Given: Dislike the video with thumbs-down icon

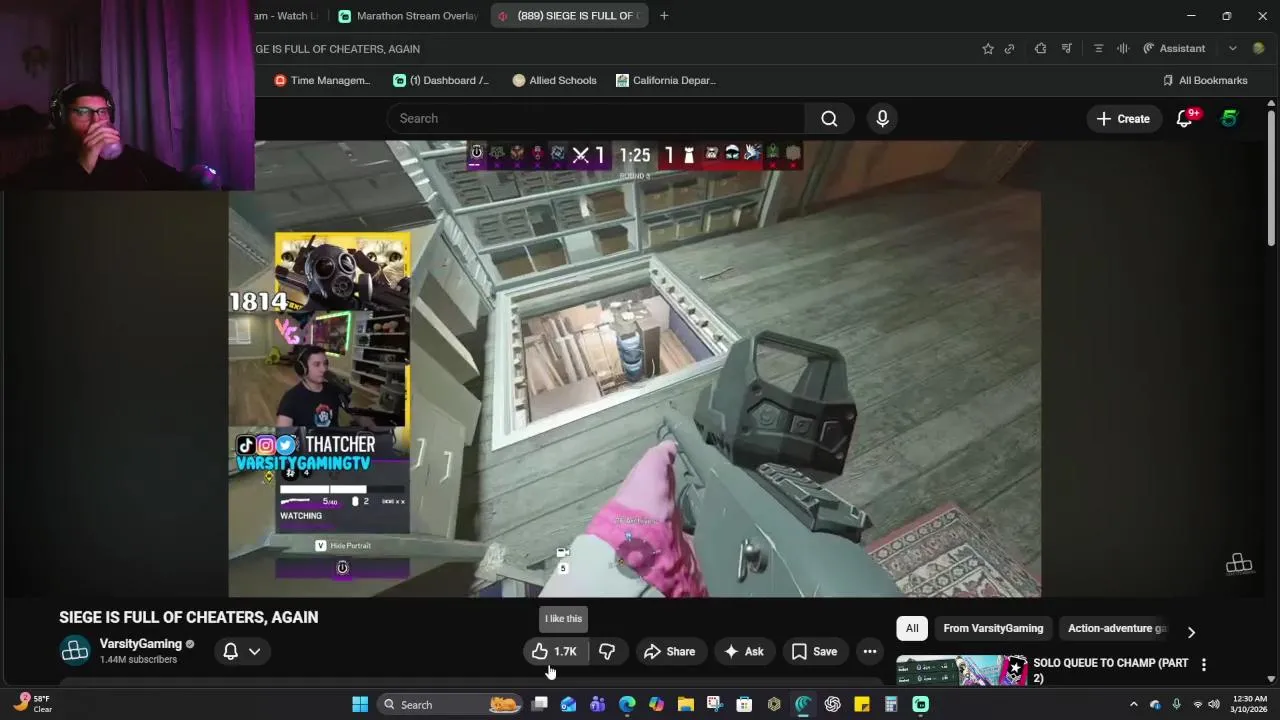Looking at the screenshot, I should pyautogui.click(x=607, y=651).
